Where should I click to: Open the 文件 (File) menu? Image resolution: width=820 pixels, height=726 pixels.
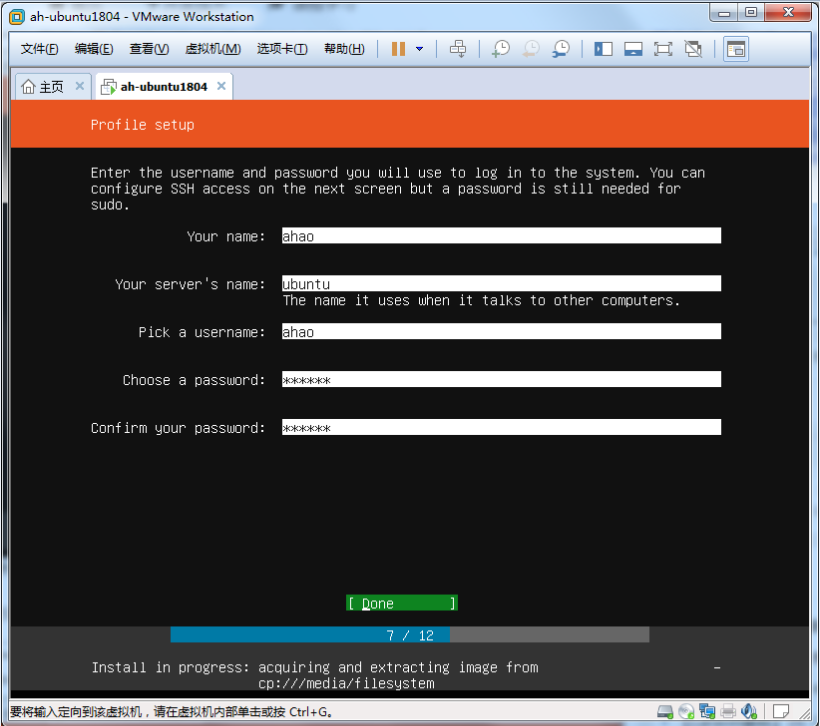tap(39, 49)
